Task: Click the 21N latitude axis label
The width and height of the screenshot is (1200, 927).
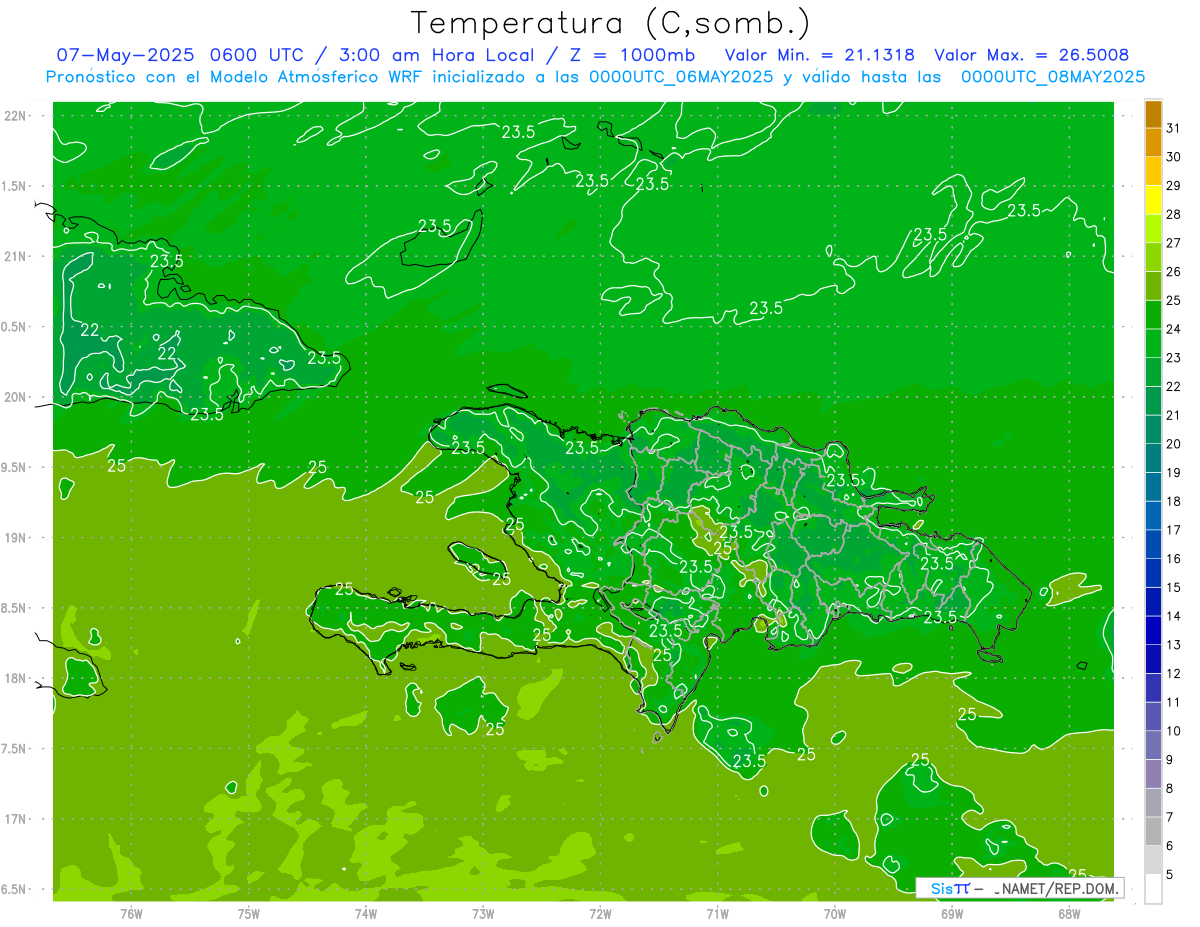Action: 15,256
